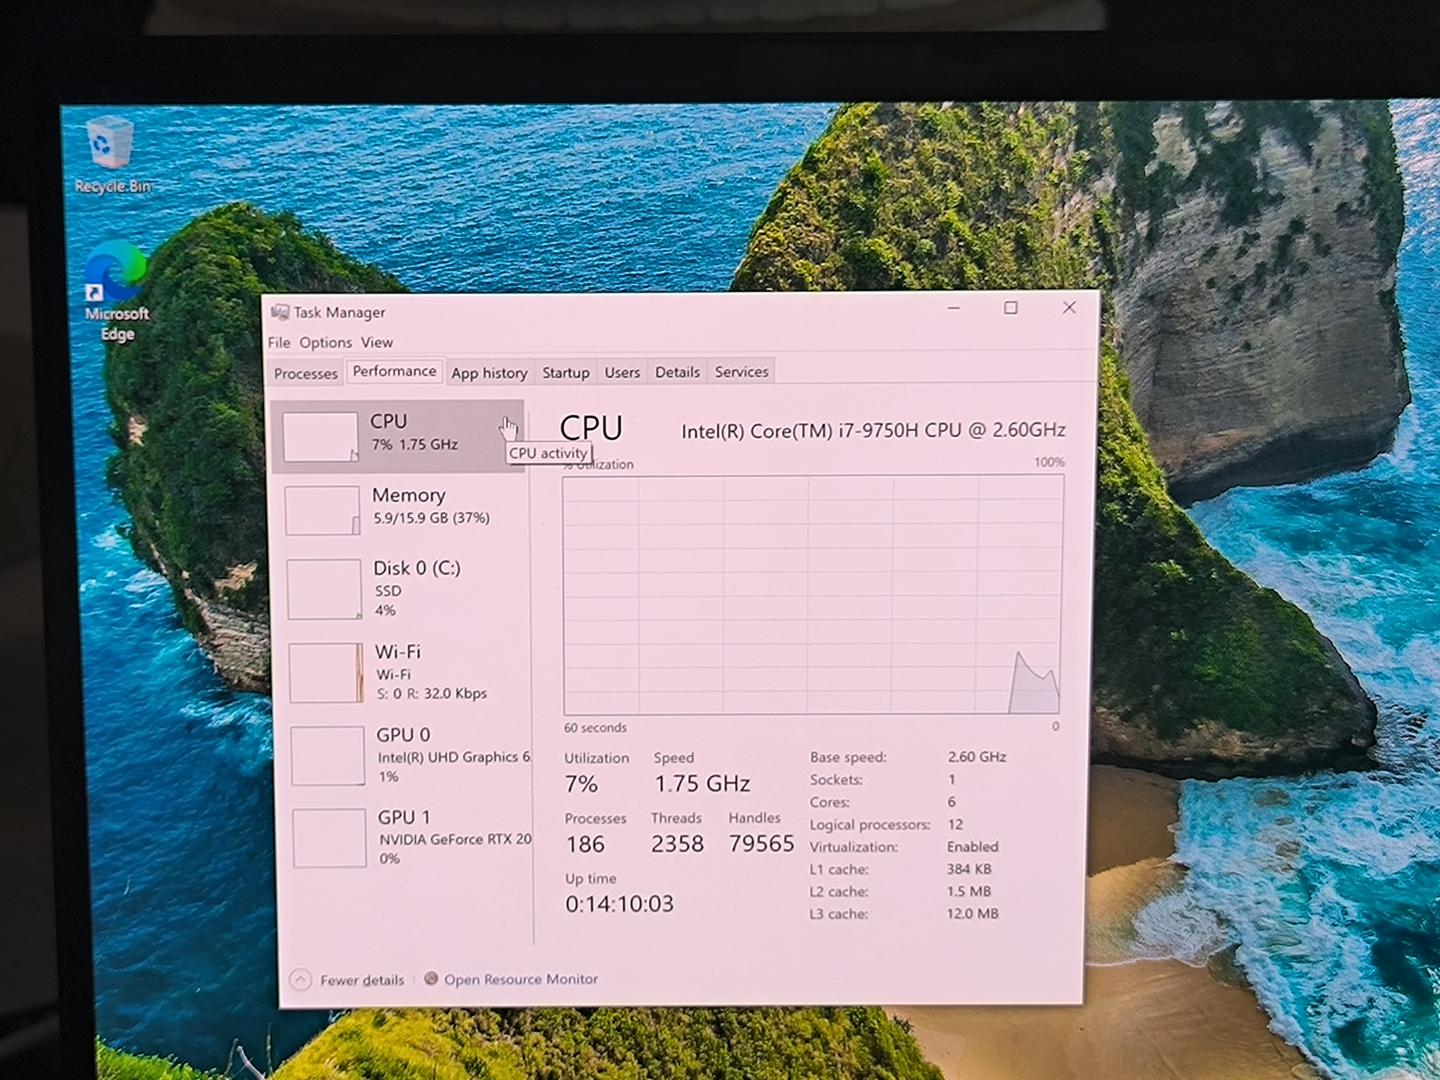Switch to the Details tab
The height and width of the screenshot is (1080, 1440).
pos(677,372)
